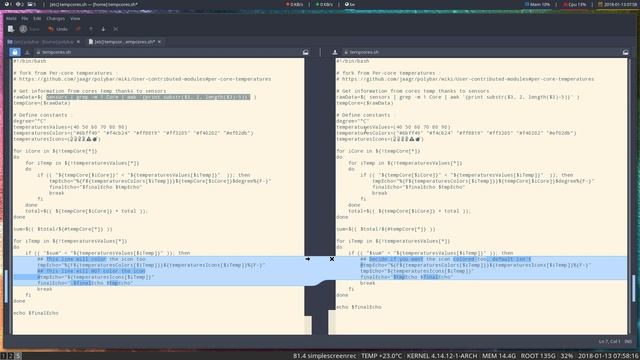Click 'TEMP +23.0°C' in bottom bar

click(x=381, y=356)
